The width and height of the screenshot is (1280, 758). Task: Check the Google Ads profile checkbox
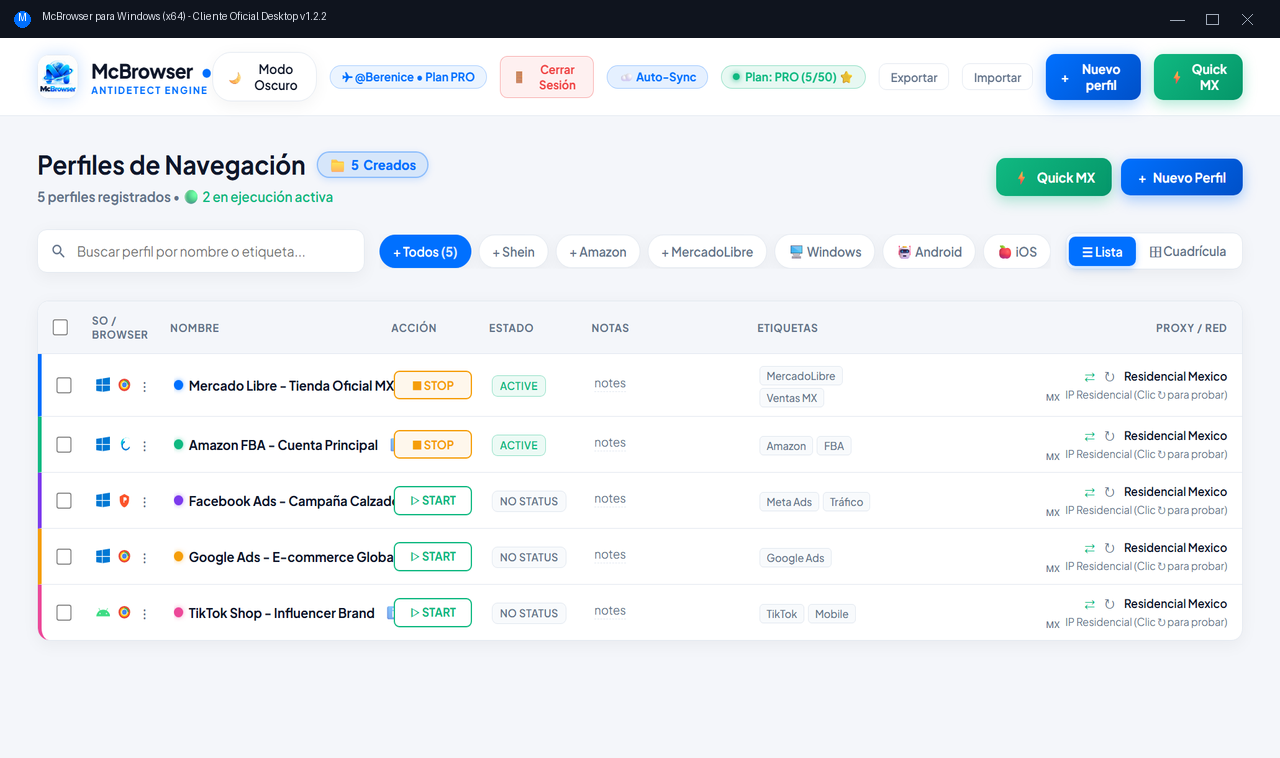pos(64,556)
